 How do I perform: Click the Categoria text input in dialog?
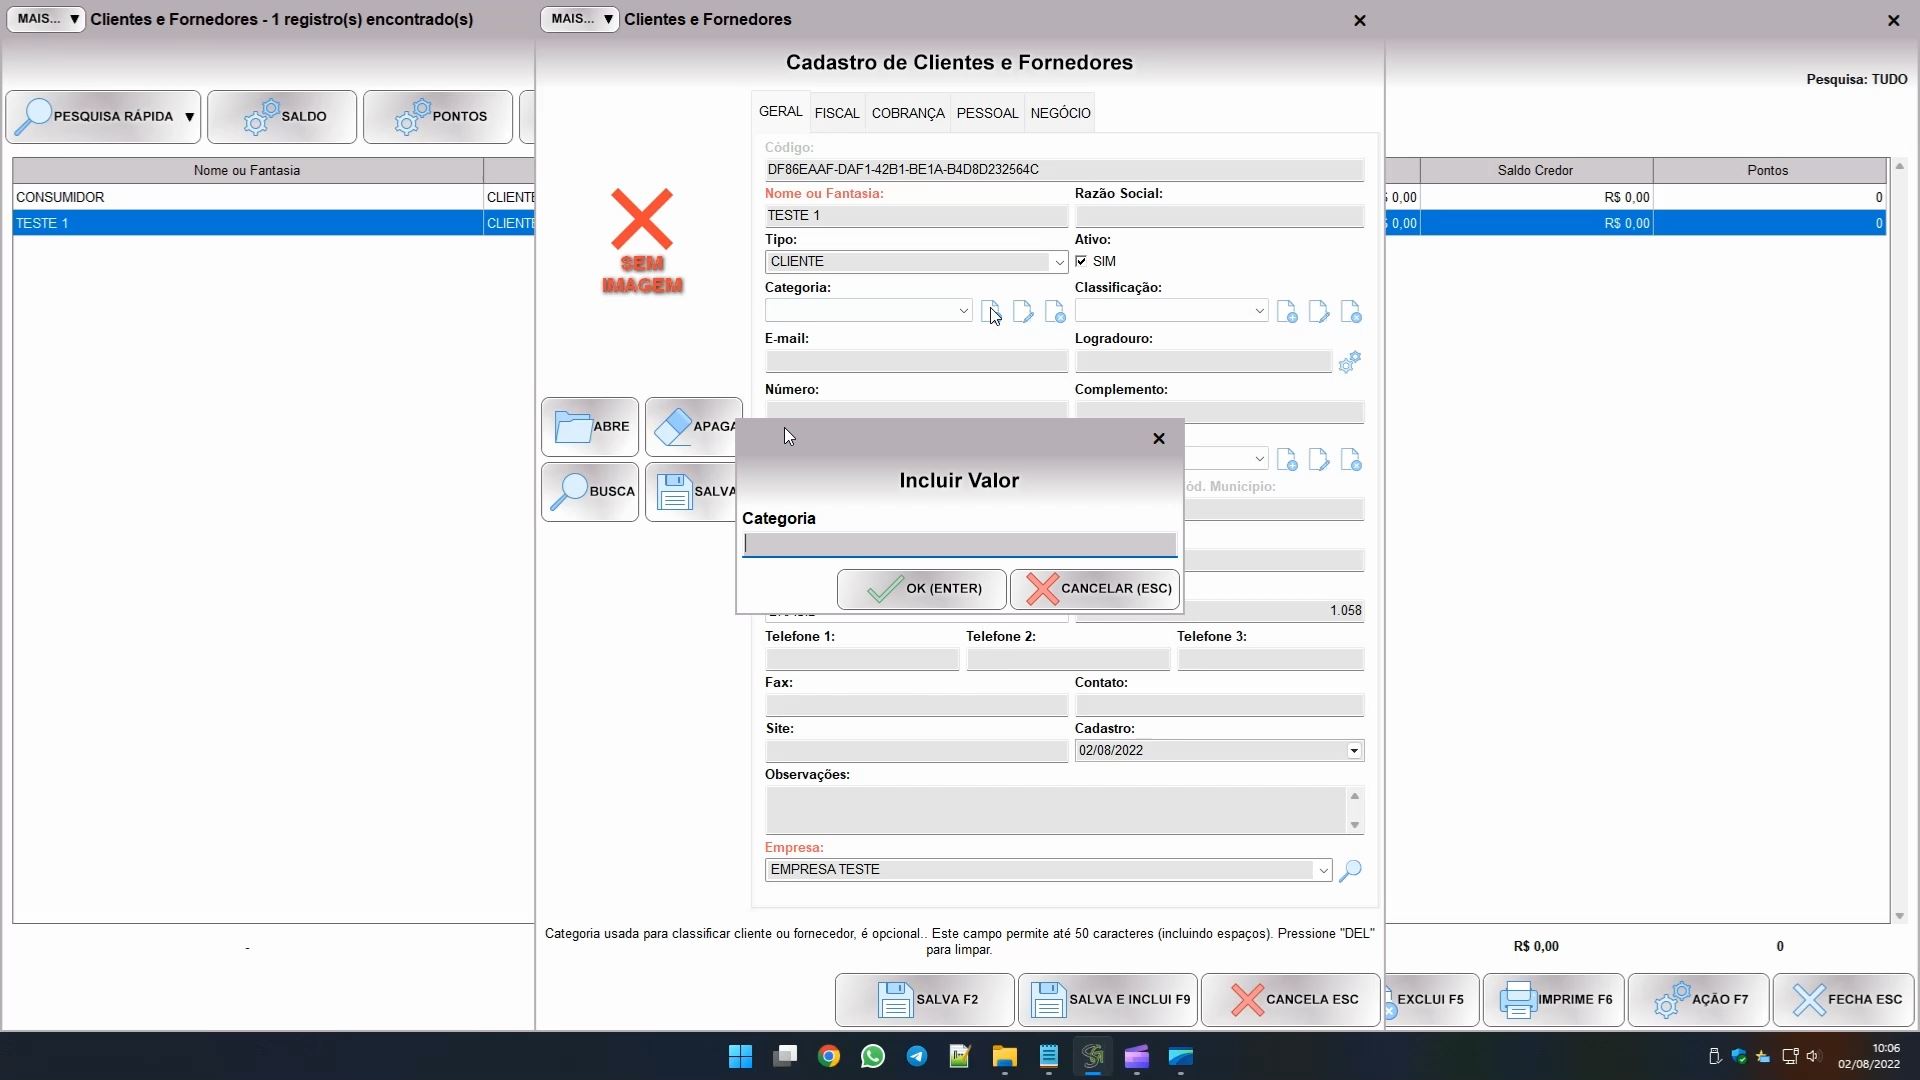[x=959, y=544]
